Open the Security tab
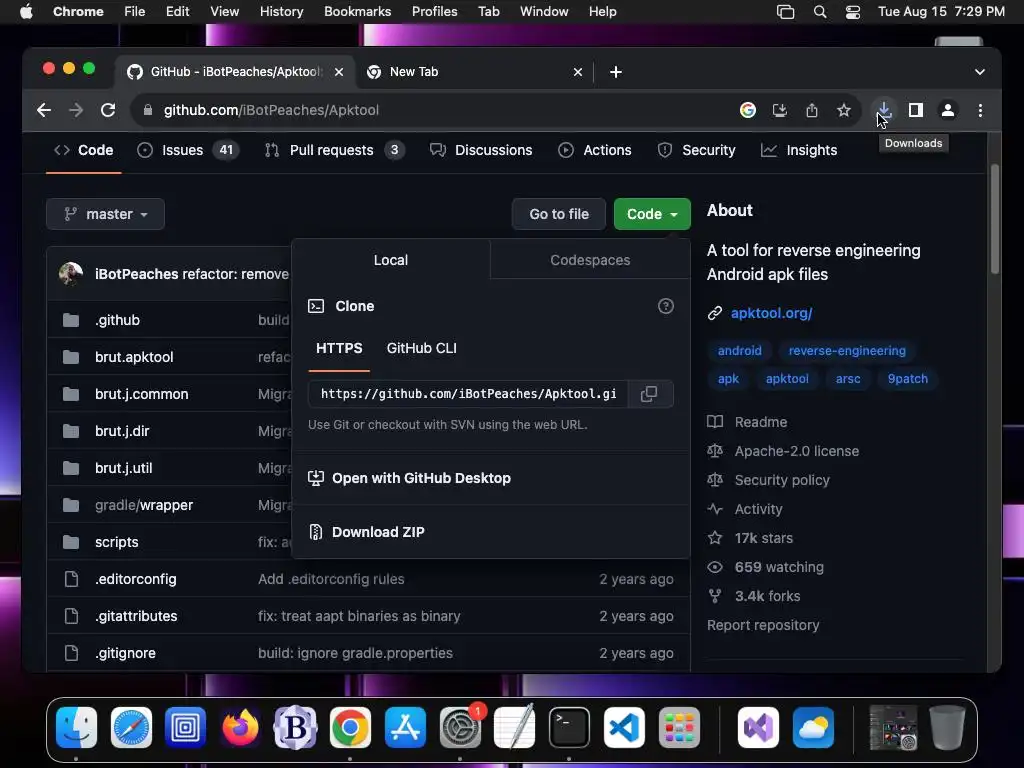The width and height of the screenshot is (1024, 768). pyautogui.click(x=696, y=150)
